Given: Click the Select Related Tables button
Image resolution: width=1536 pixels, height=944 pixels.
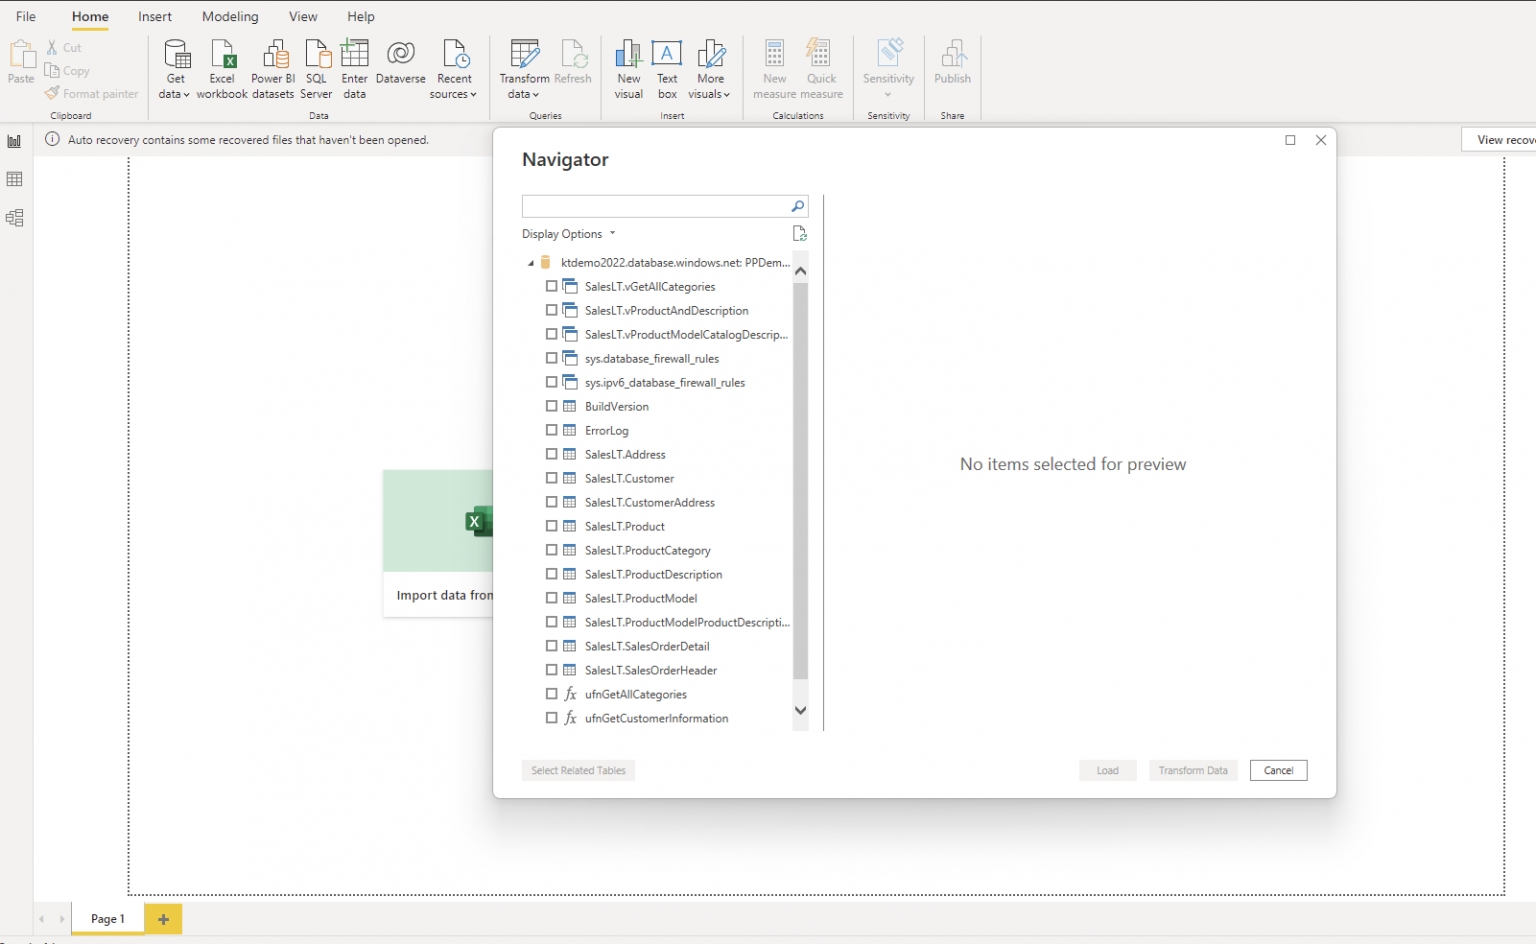Looking at the screenshot, I should click(578, 770).
